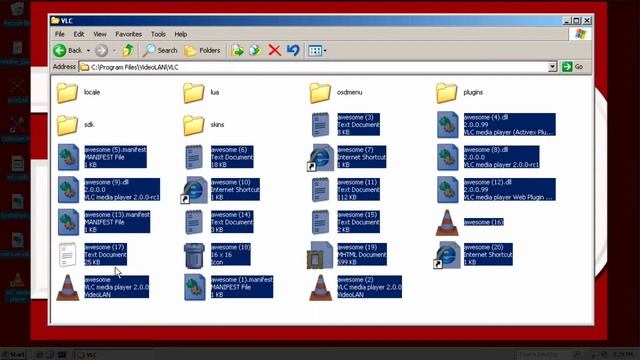Select awesome (15) text document icon
Image resolution: width=640 pixels, height=360 pixels.
(x=320, y=222)
